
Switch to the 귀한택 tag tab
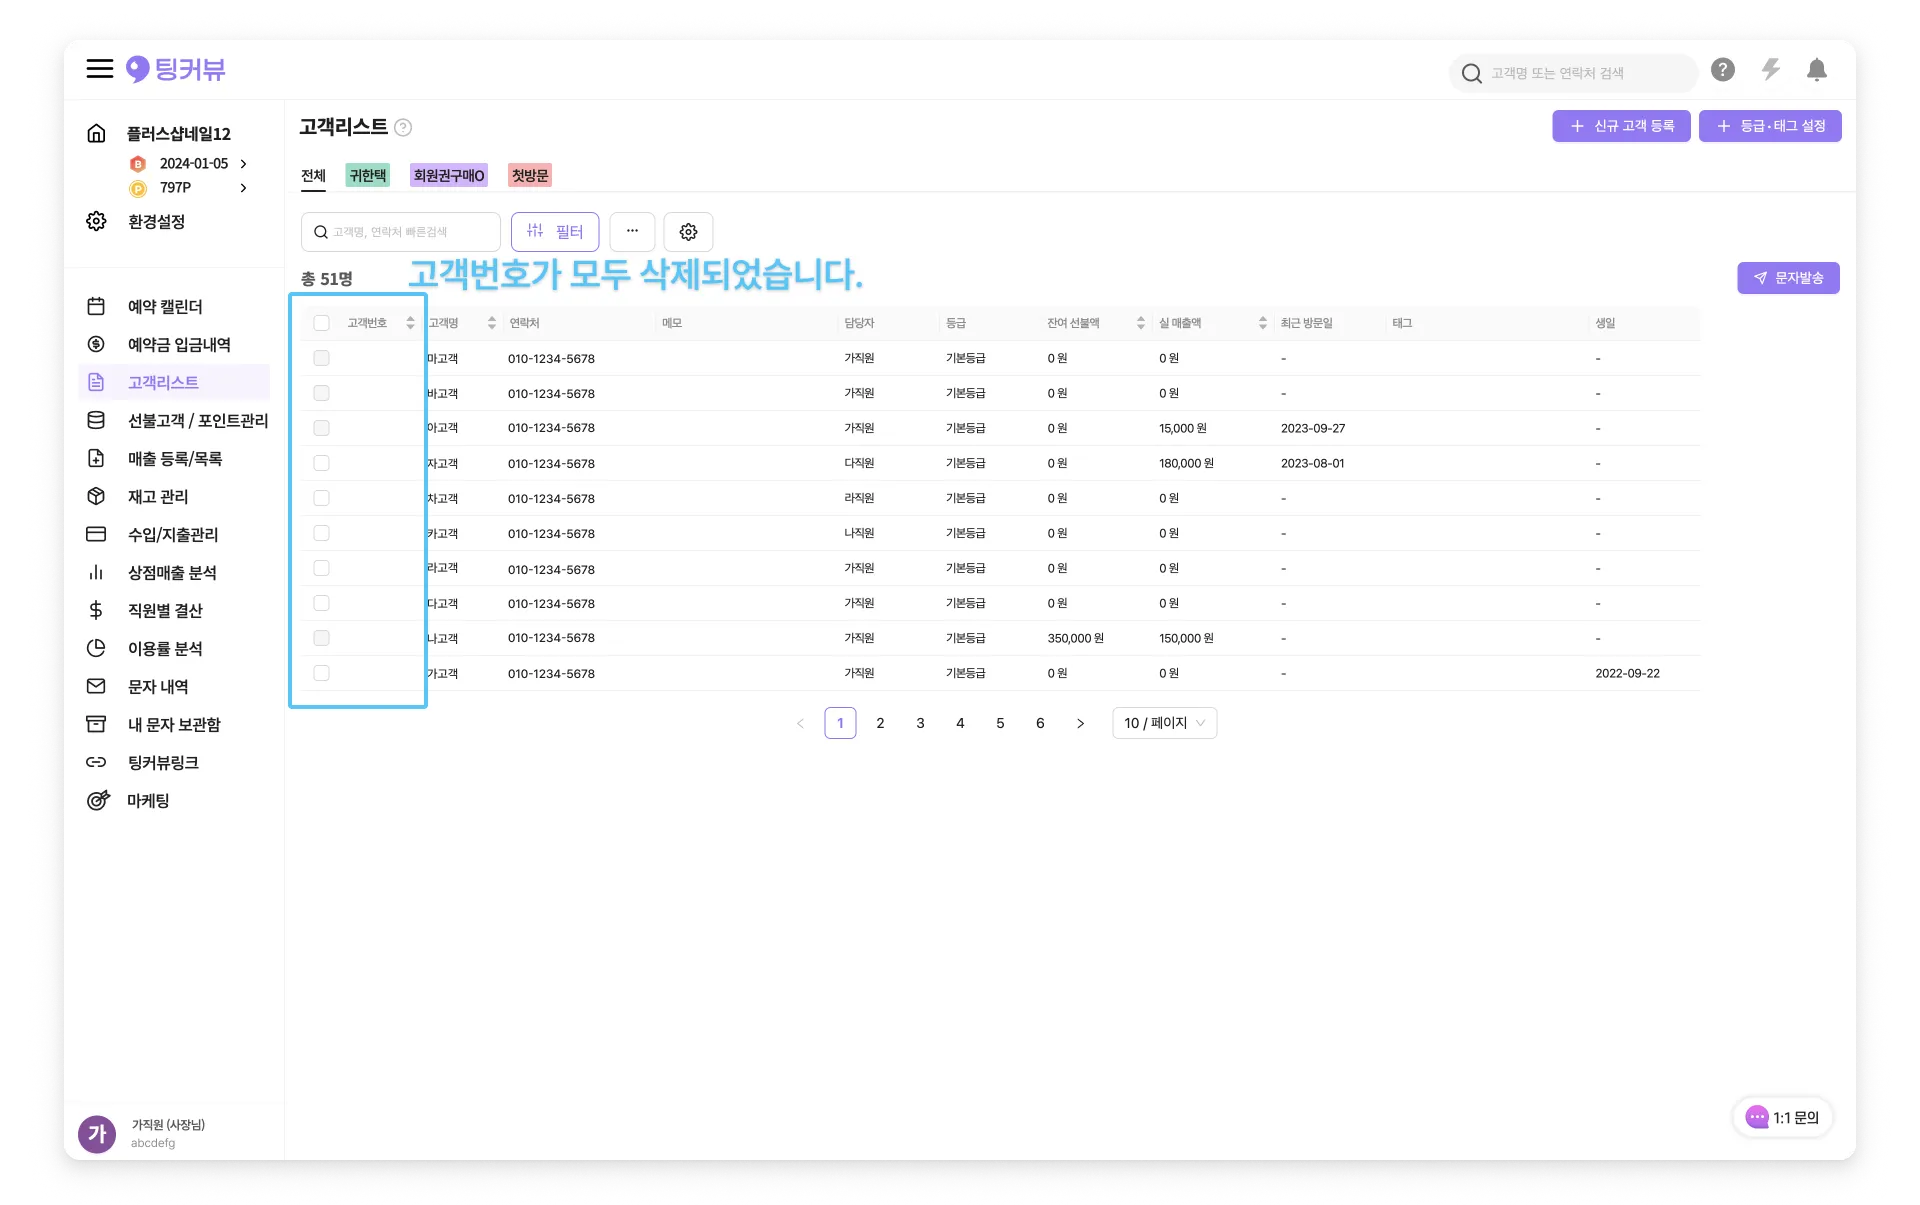click(x=367, y=176)
